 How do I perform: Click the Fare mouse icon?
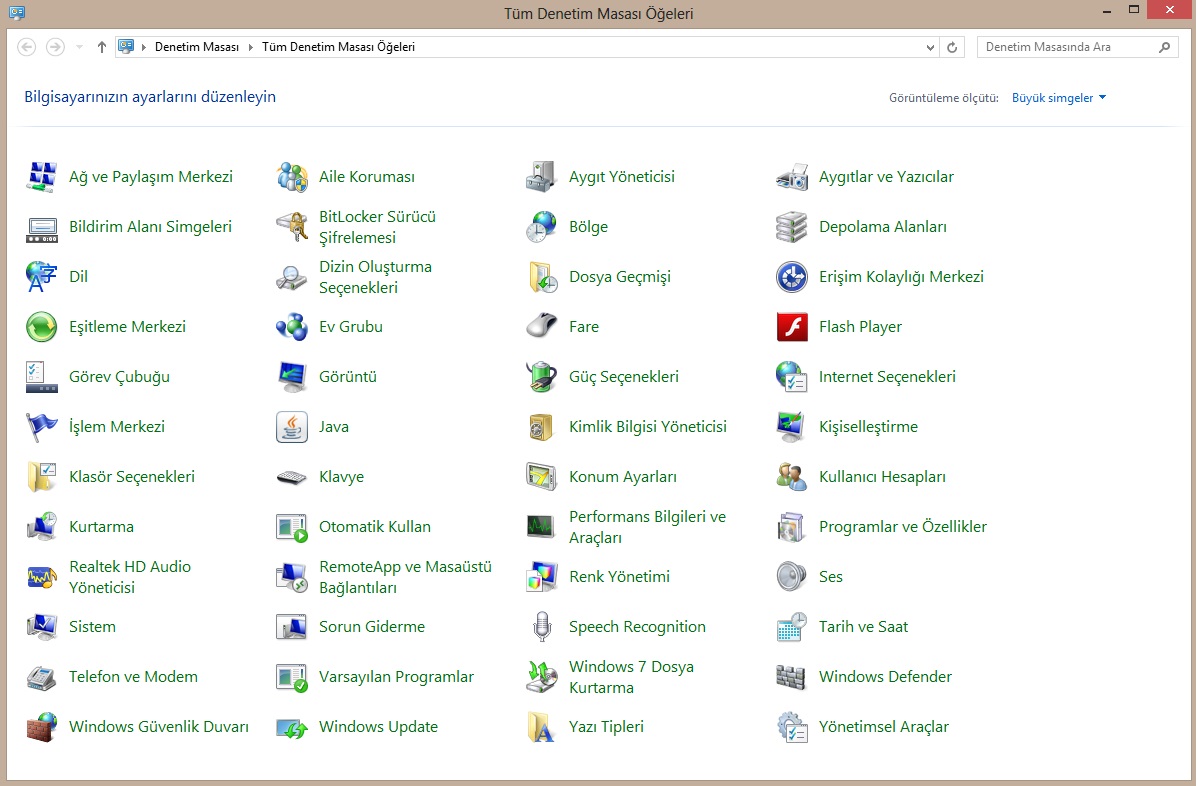(x=542, y=327)
